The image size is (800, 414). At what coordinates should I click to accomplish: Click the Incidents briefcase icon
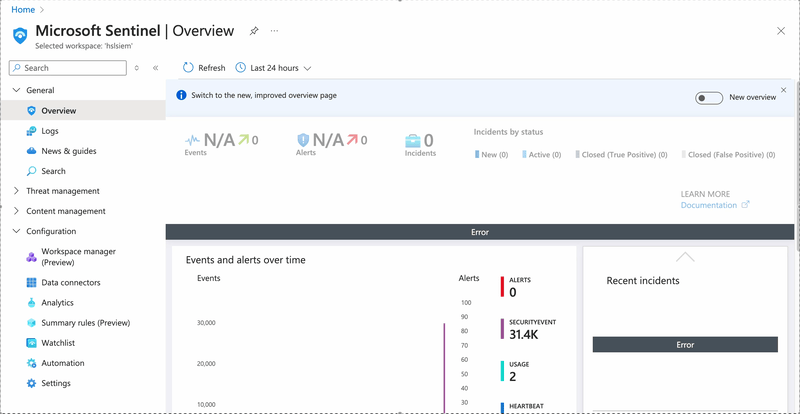(413, 141)
